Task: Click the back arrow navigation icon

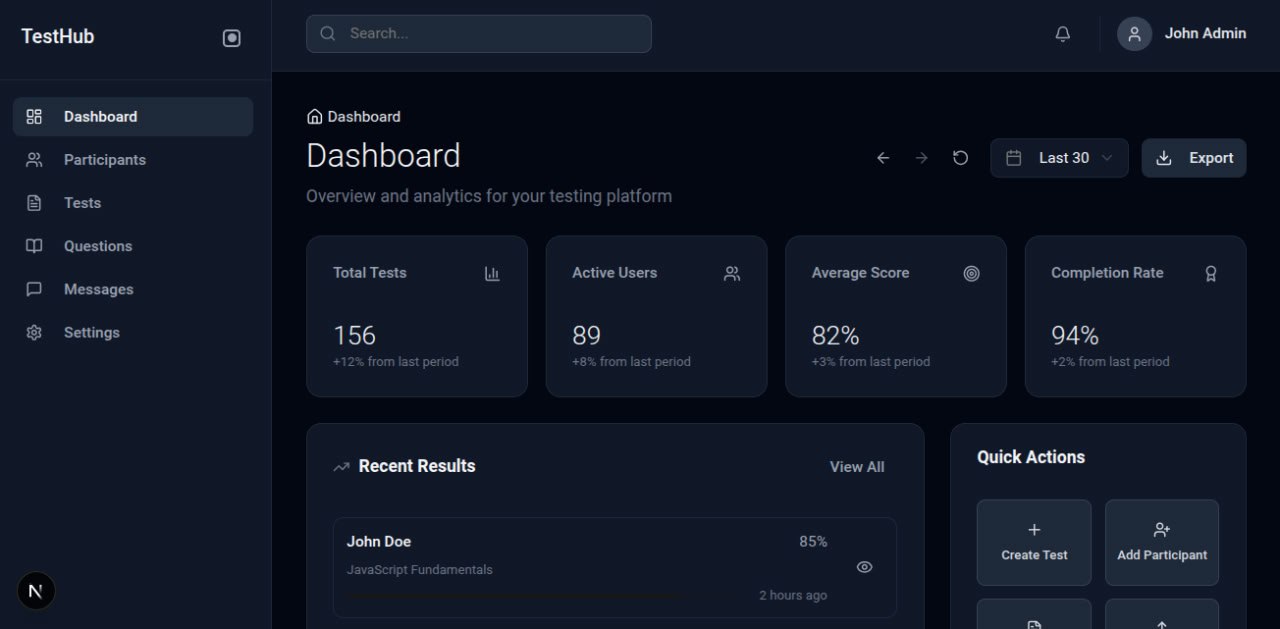Action: click(882, 158)
